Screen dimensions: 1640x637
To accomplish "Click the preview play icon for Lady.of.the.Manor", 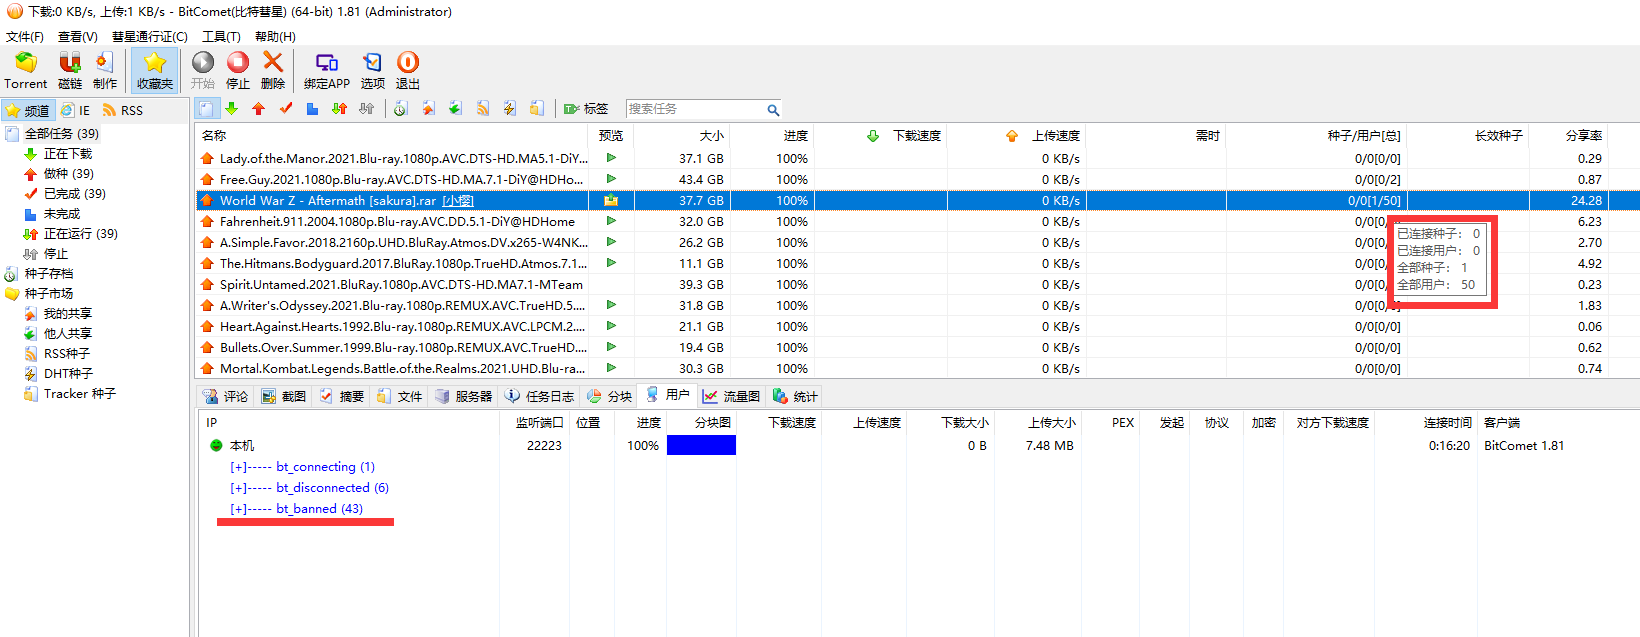I will tap(611, 158).
